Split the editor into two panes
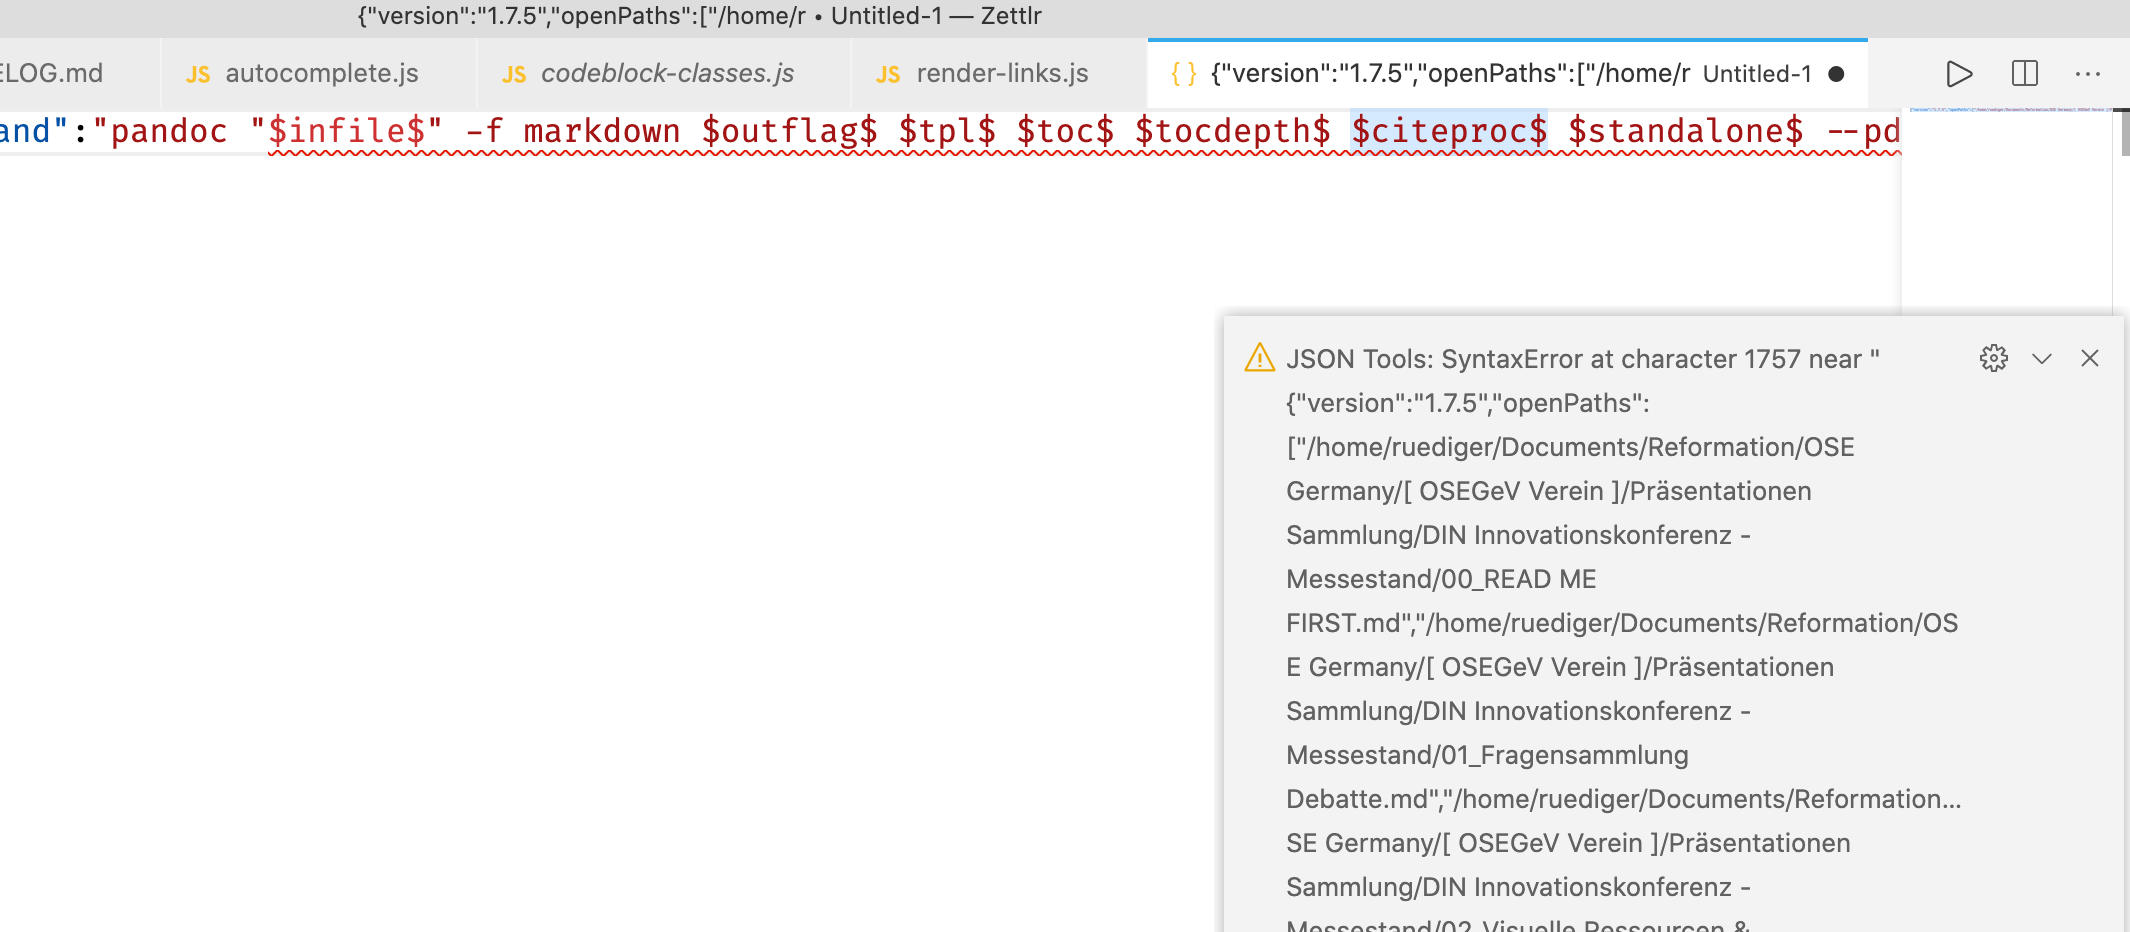The width and height of the screenshot is (2130, 932). [2025, 73]
